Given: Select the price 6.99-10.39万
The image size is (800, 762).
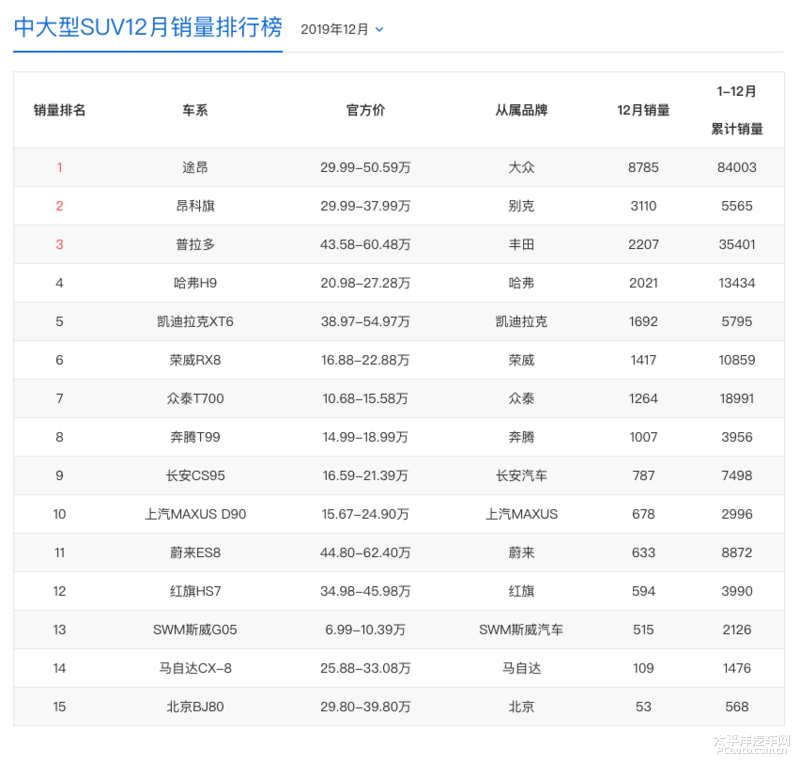Looking at the screenshot, I should (365, 629).
